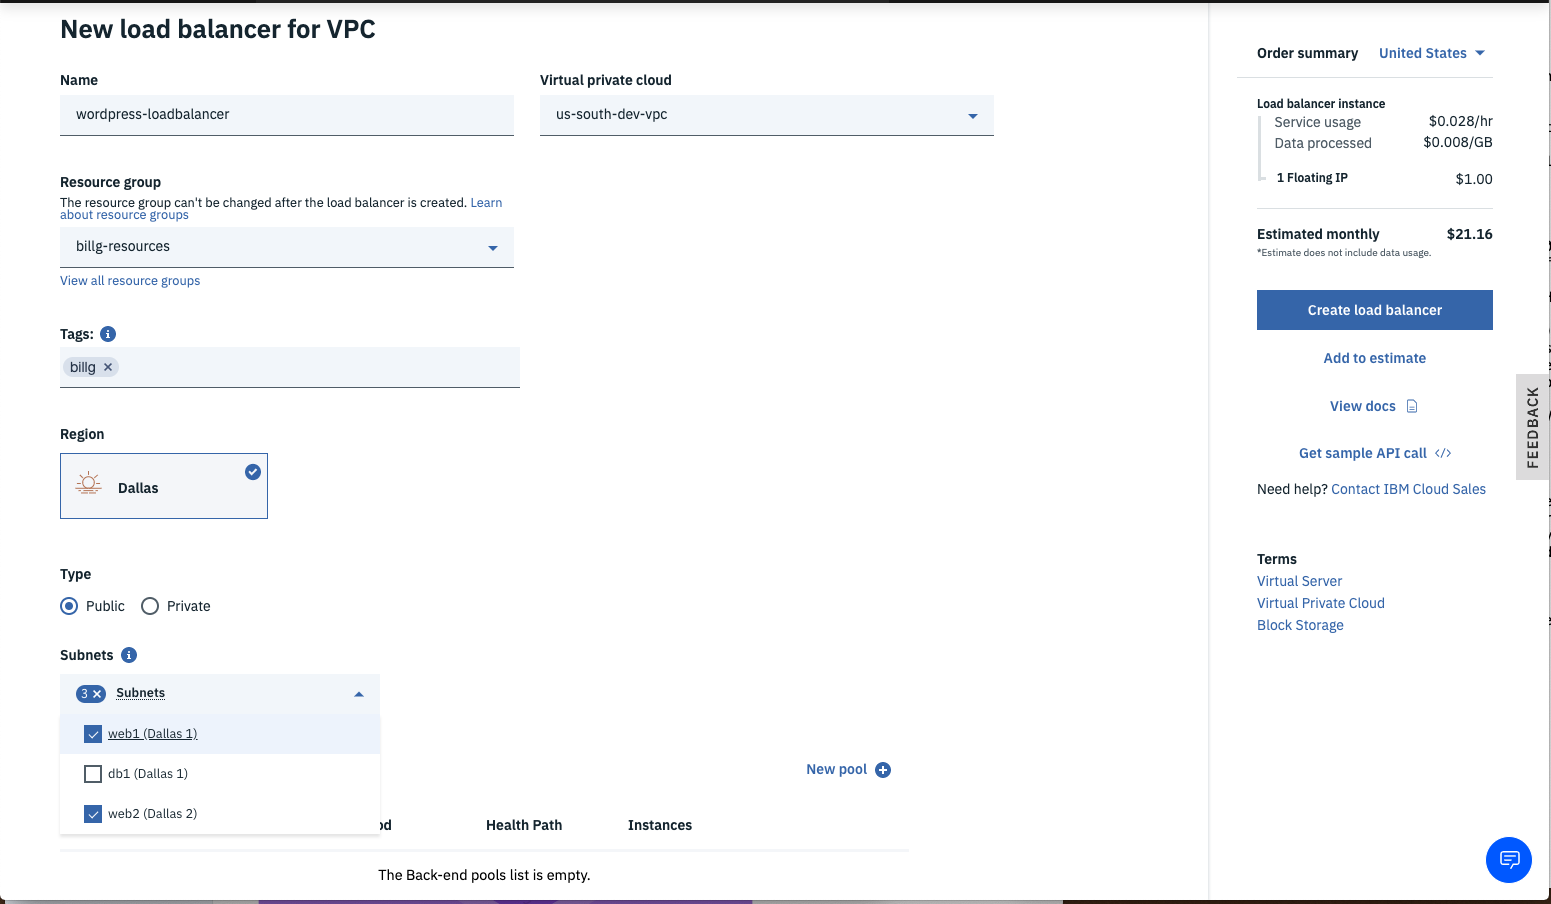Click the Tags info icon

click(108, 334)
